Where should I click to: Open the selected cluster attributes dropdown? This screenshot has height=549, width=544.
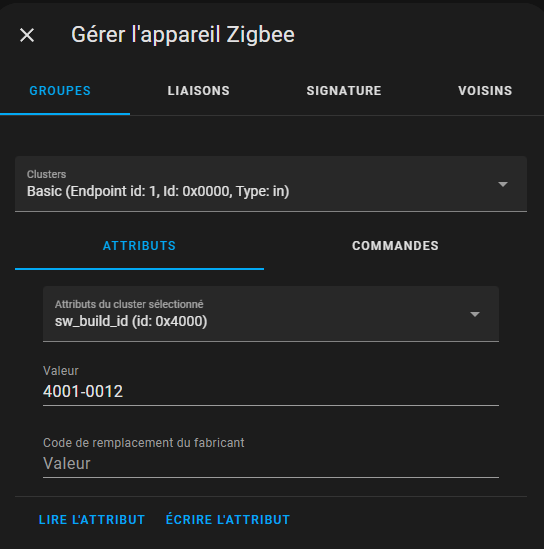(x=271, y=314)
